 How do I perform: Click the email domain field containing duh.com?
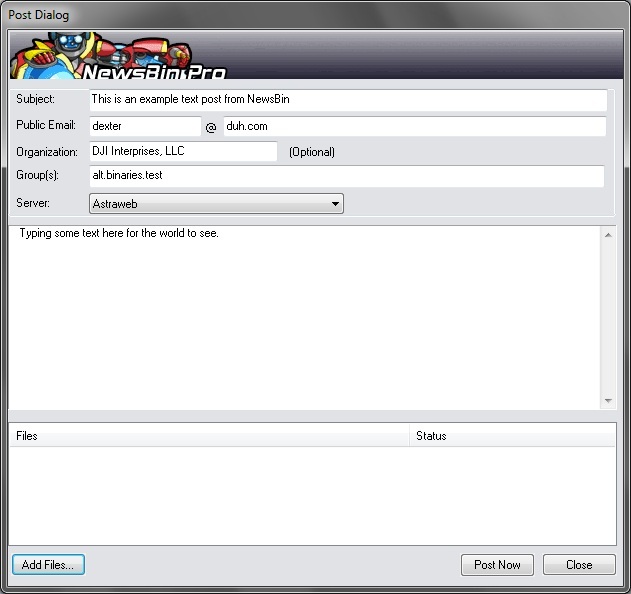414,126
